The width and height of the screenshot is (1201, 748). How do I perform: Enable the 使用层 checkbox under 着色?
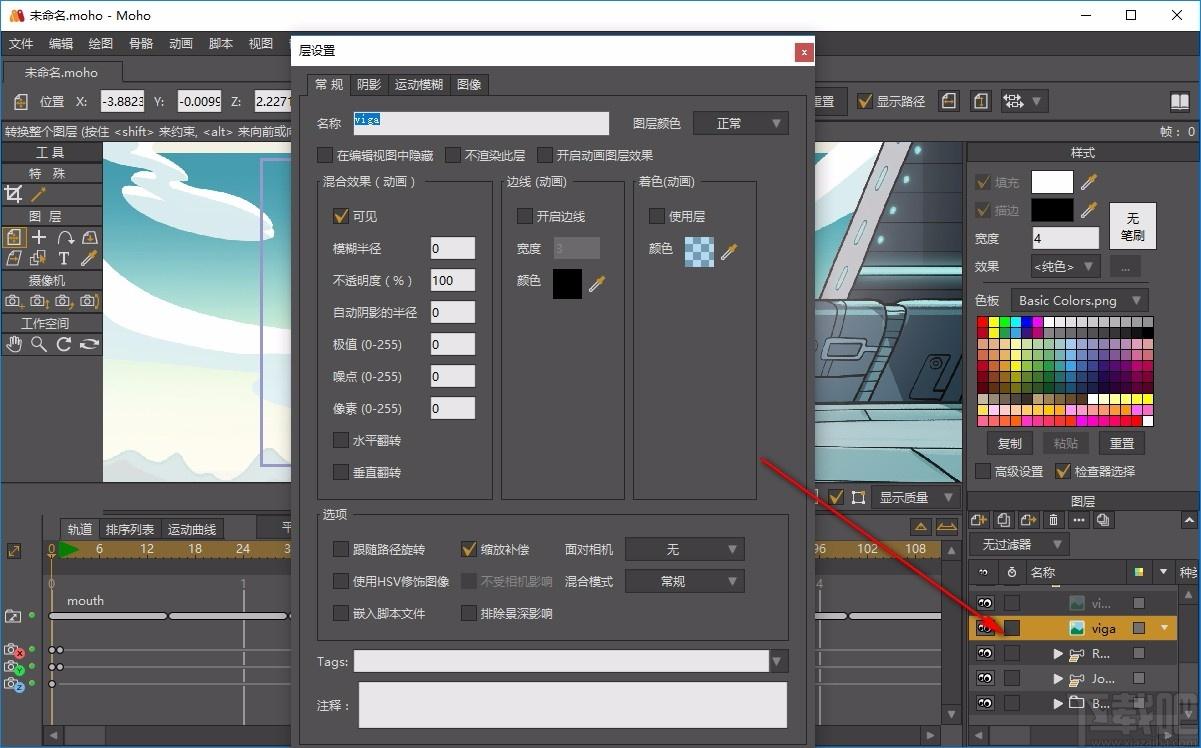[x=657, y=216]
